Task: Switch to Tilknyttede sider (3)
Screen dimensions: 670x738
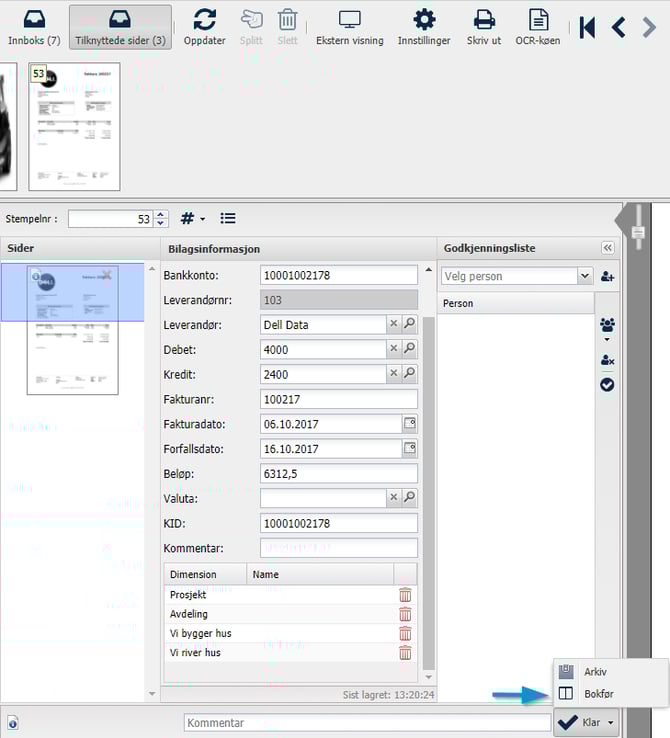Action: (x=120, y=27)
